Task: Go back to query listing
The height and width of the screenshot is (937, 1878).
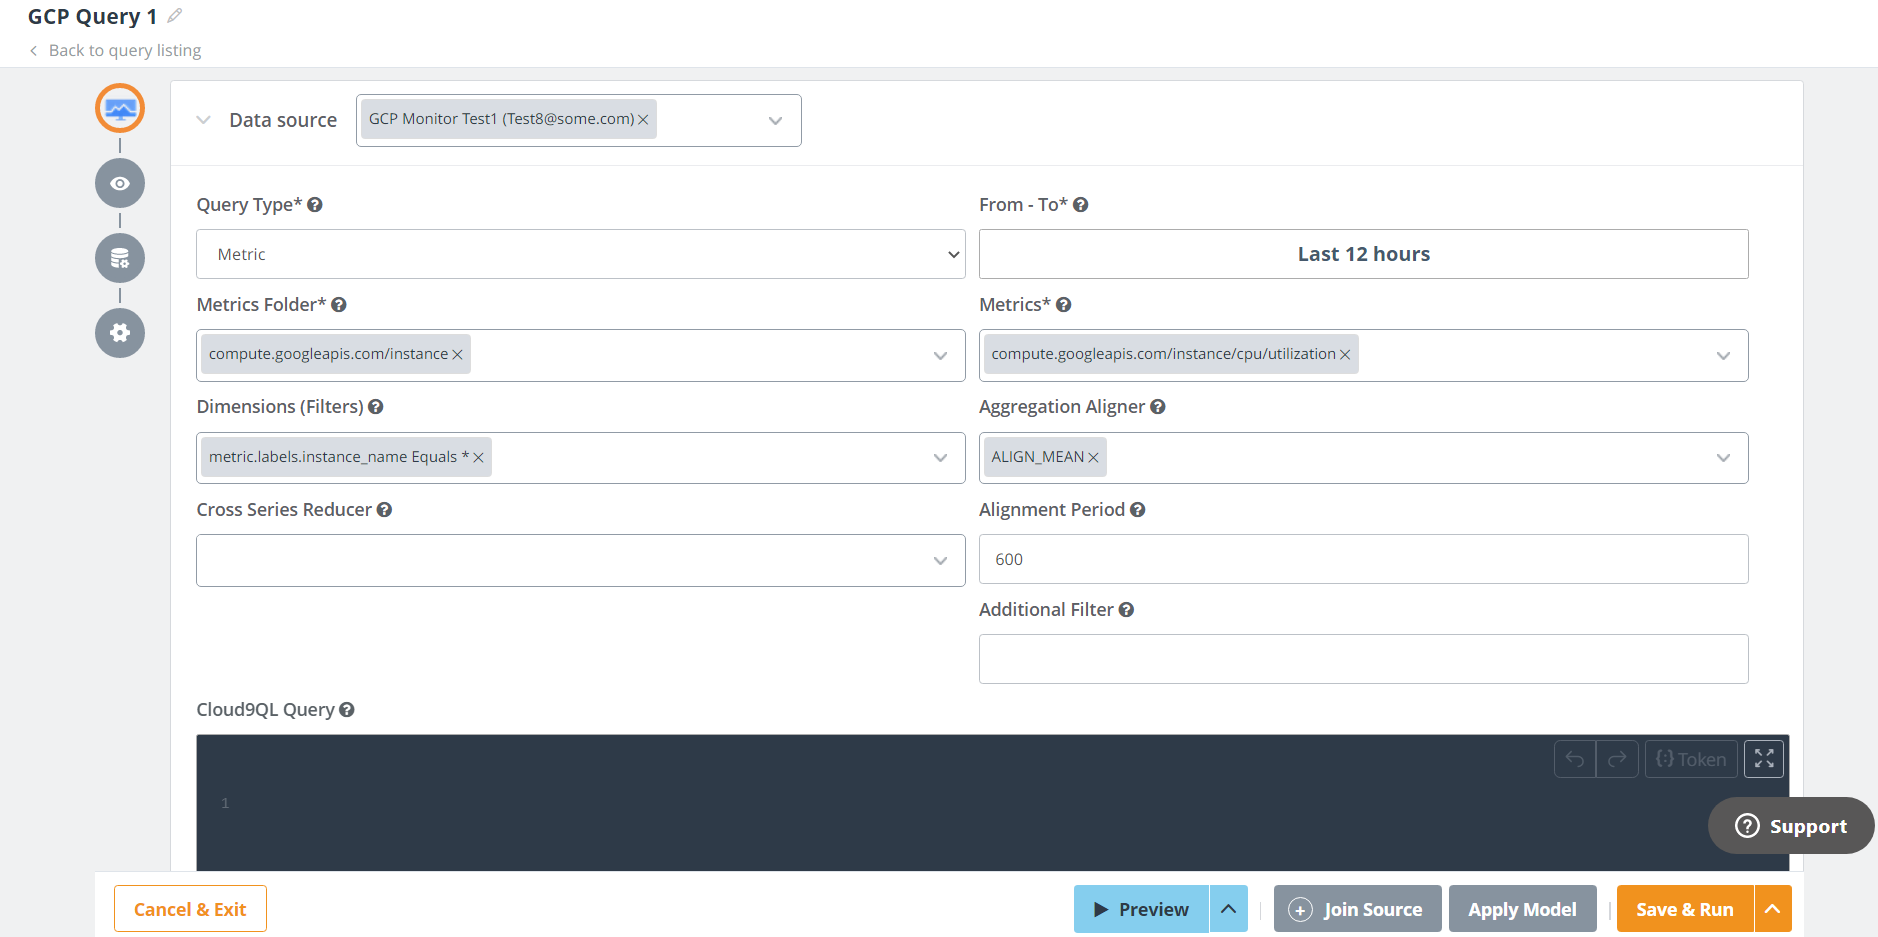Action: pos(124,51)
